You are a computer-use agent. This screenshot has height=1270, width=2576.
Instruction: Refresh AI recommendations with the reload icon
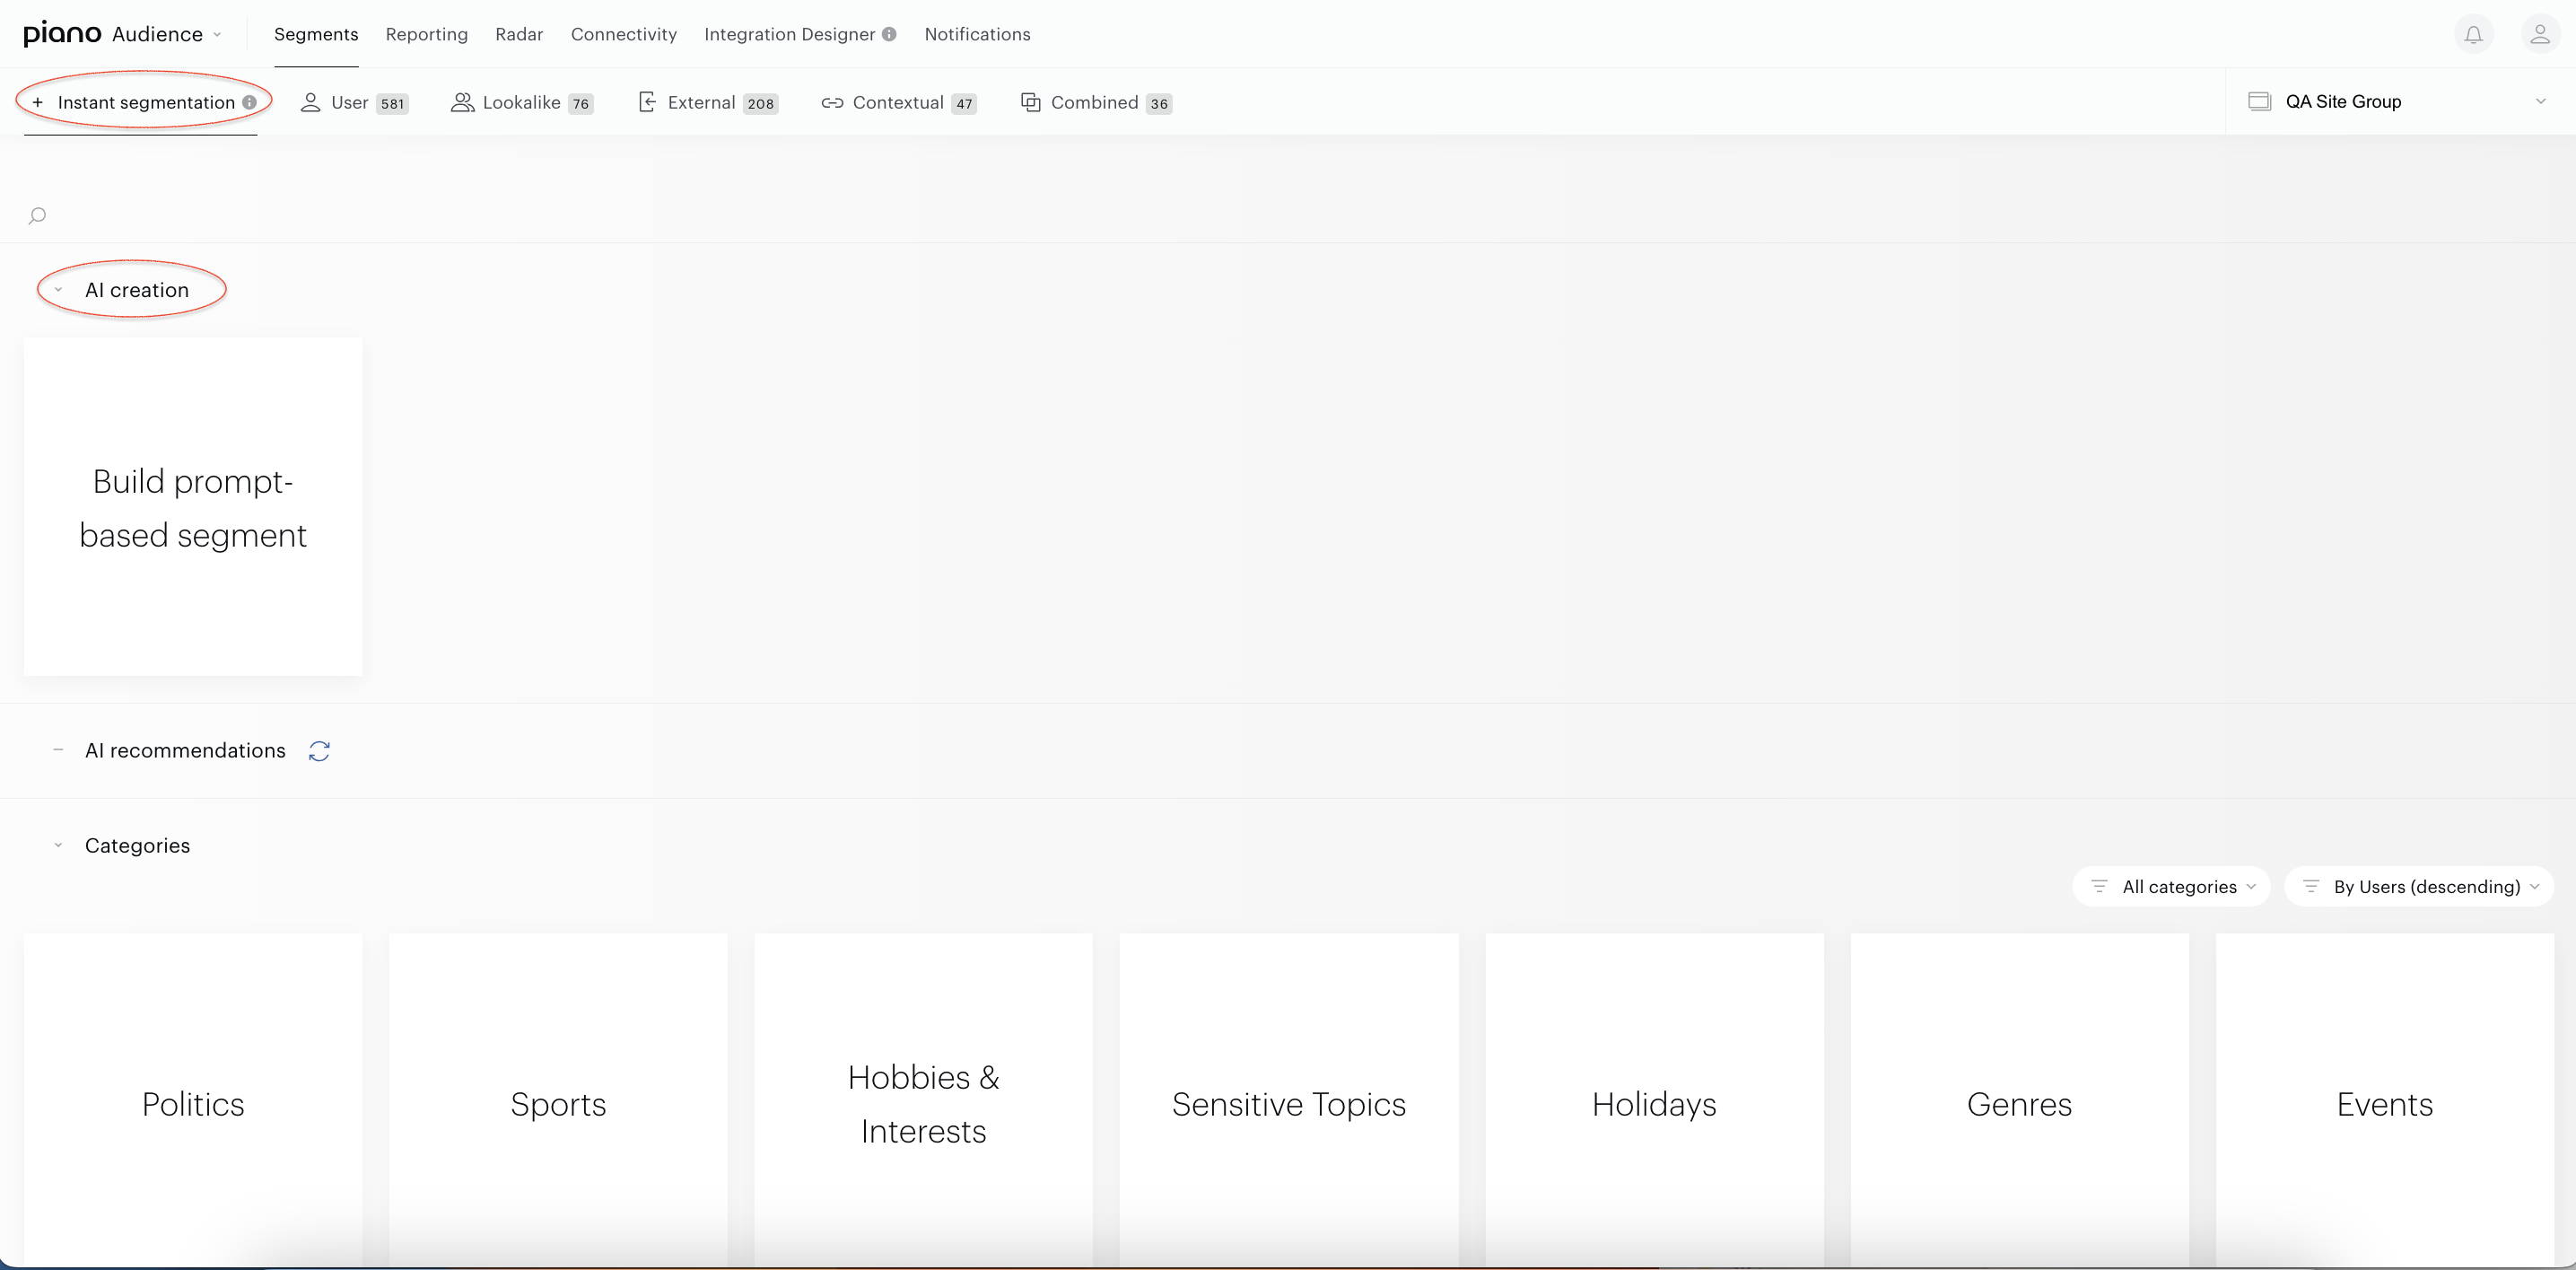click(x=319, y=751)
